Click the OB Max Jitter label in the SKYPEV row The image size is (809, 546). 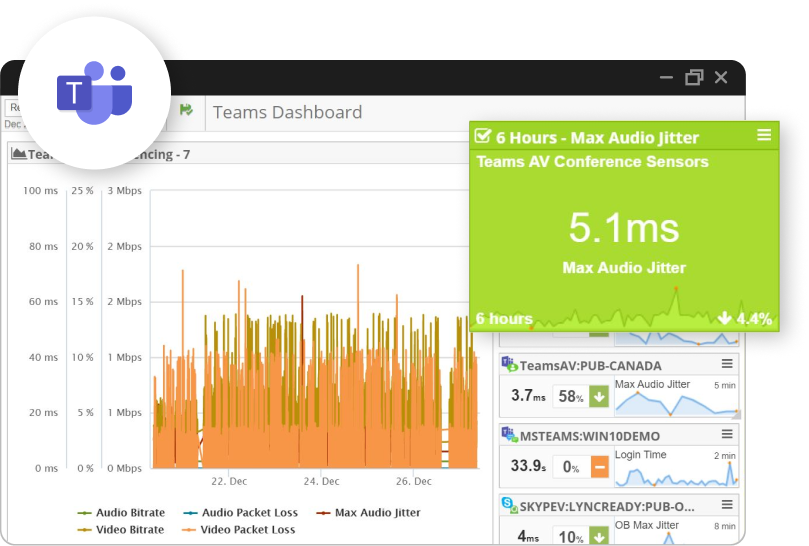point(646,525)
